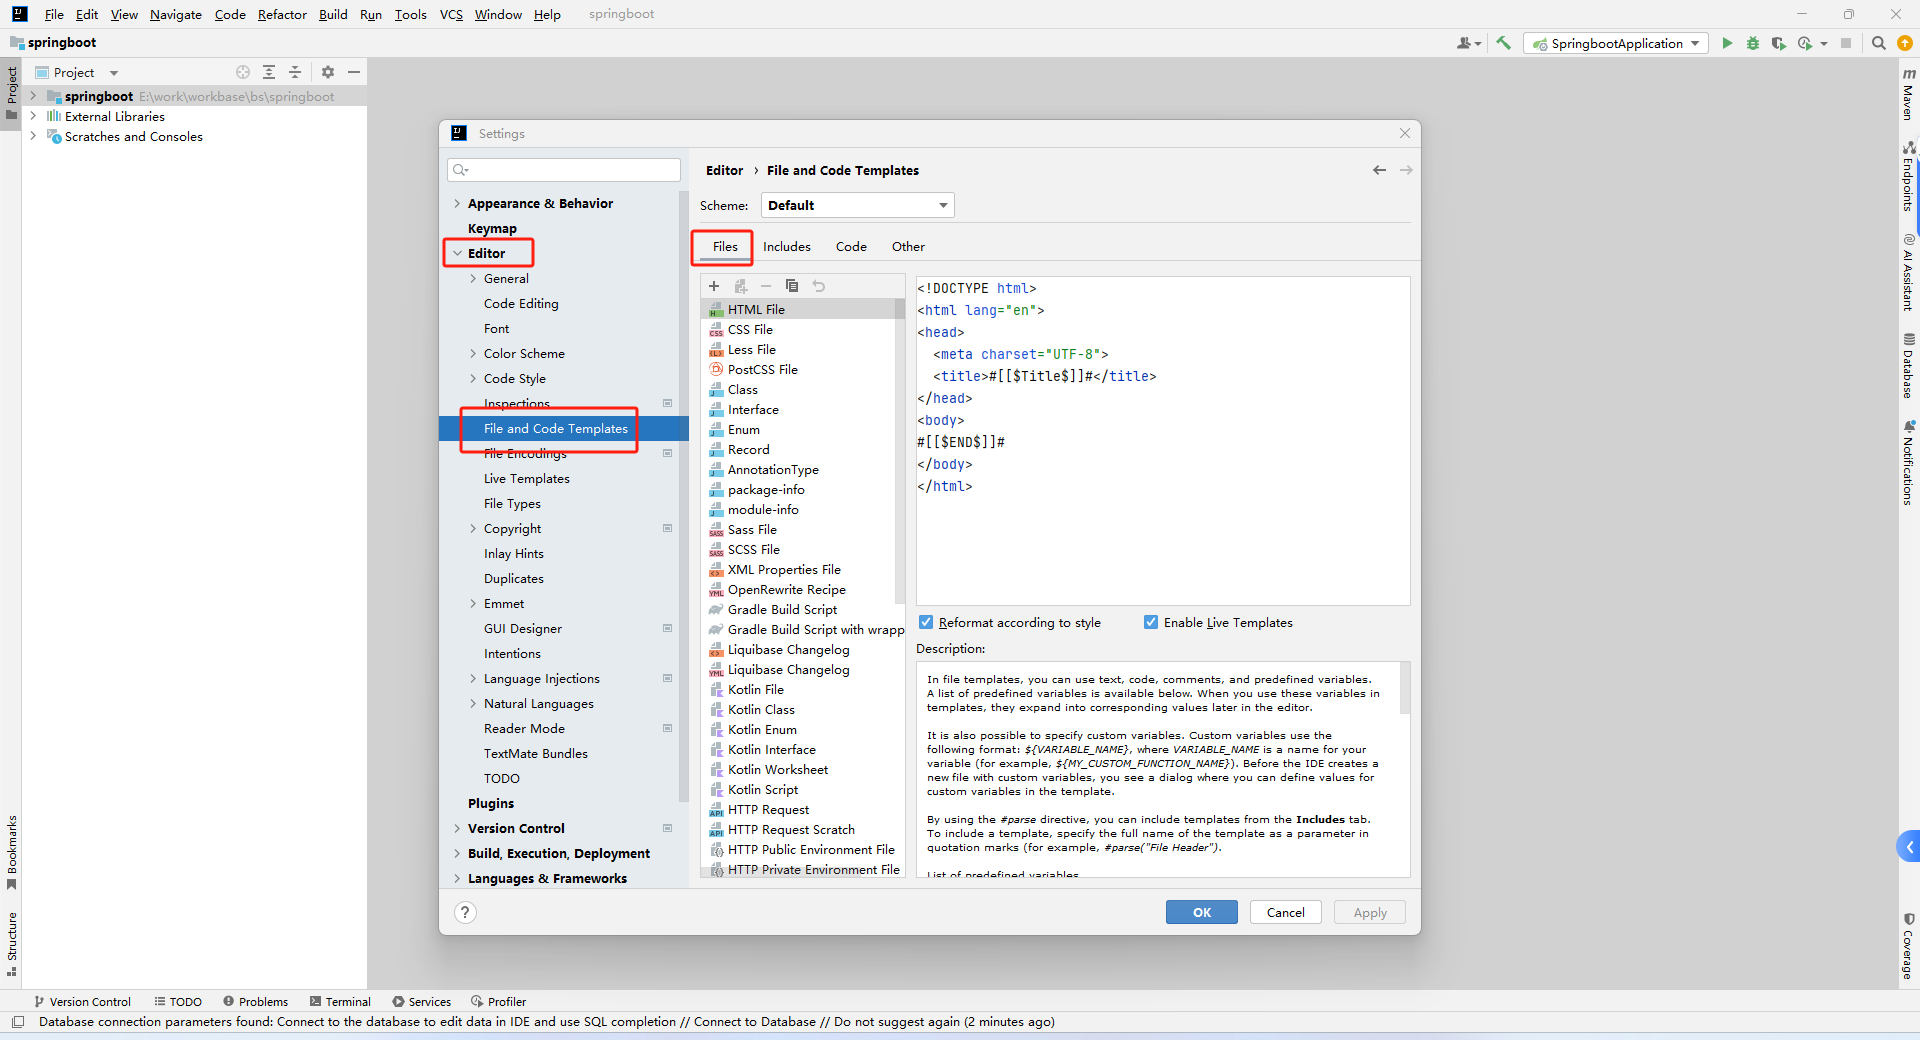Click the Apply button
Image resolution: width=1920 pixels, height=1040 pixels.
pos(1370,912)
